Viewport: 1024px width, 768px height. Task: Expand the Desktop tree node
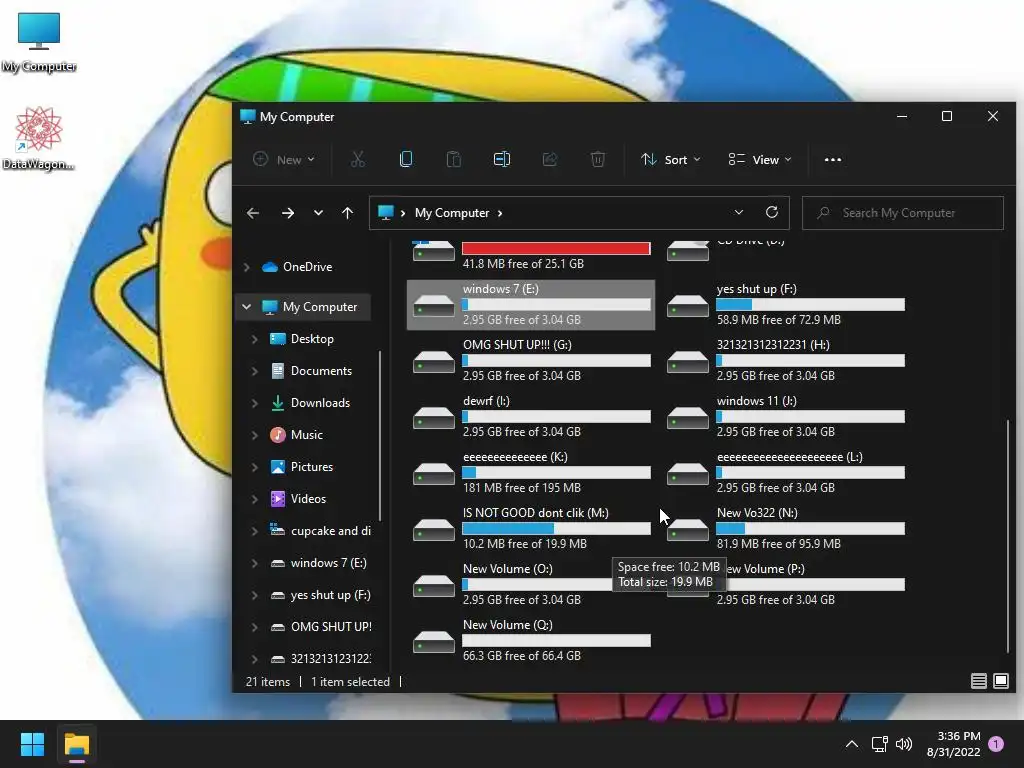pos(255,339)
